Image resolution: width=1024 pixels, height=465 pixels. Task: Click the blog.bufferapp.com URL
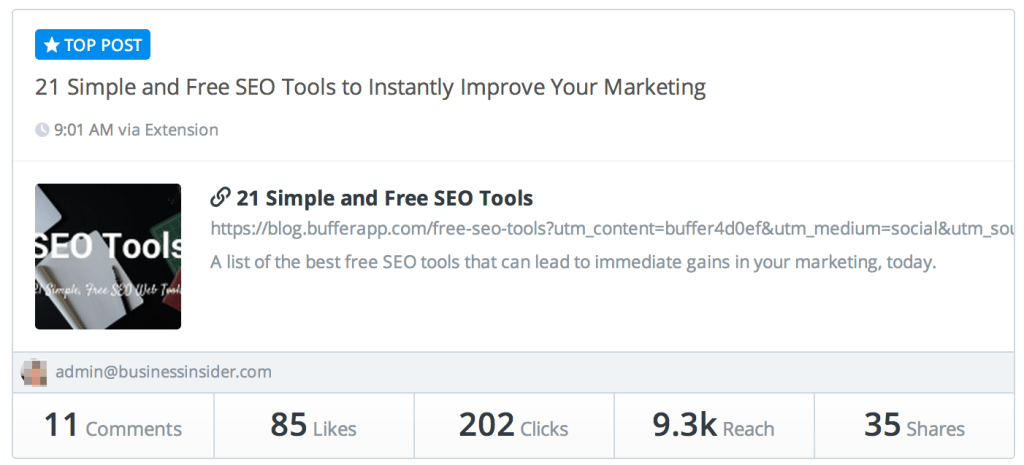point(613,229)
